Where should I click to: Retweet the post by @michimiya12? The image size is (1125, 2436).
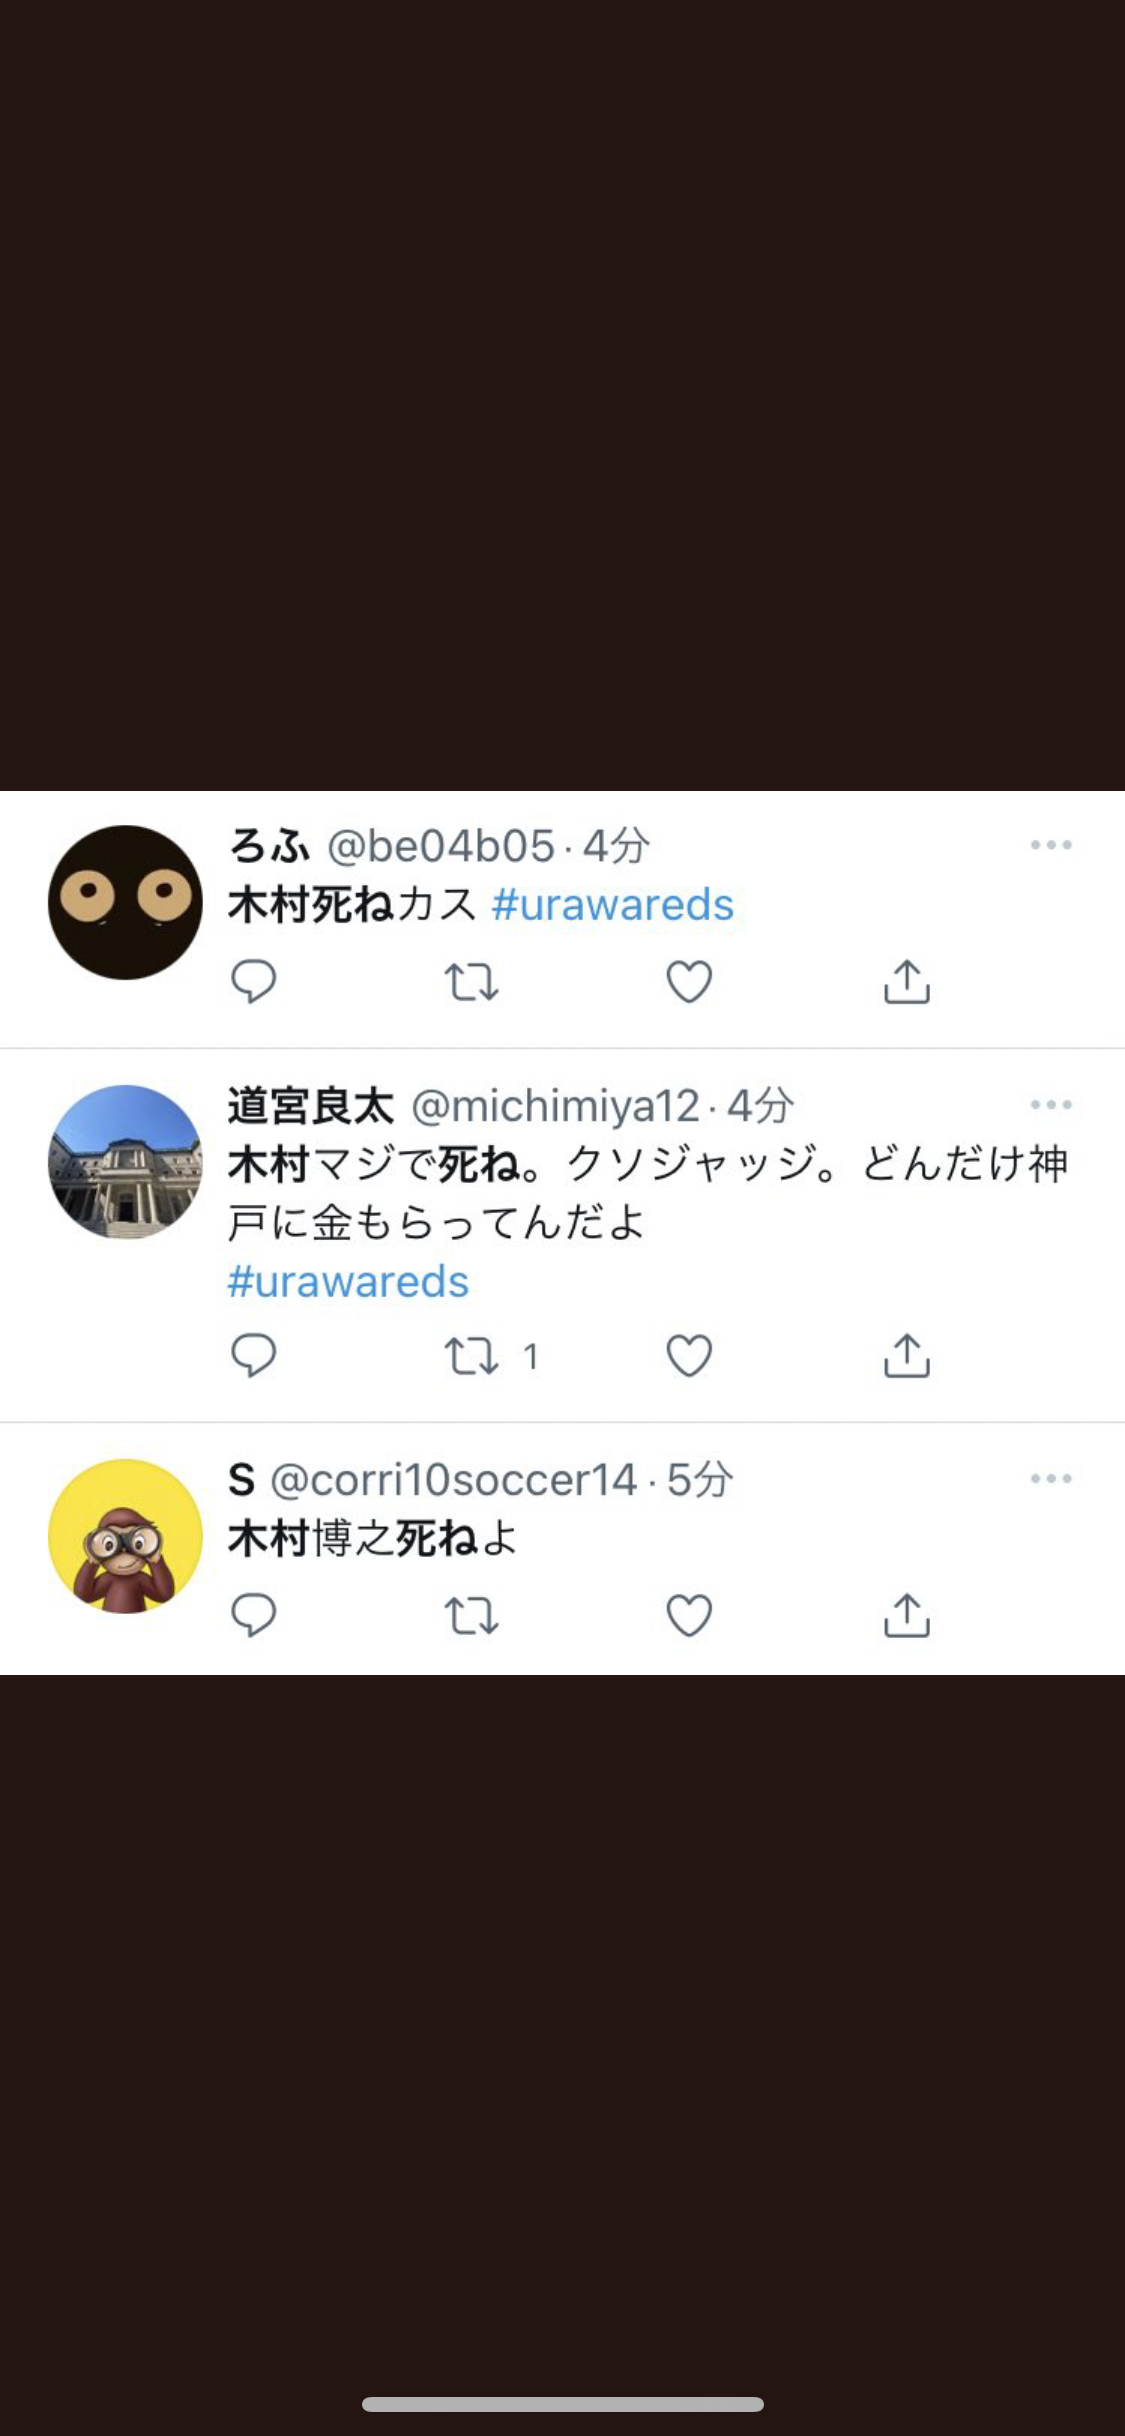(x=471, y=1356)
